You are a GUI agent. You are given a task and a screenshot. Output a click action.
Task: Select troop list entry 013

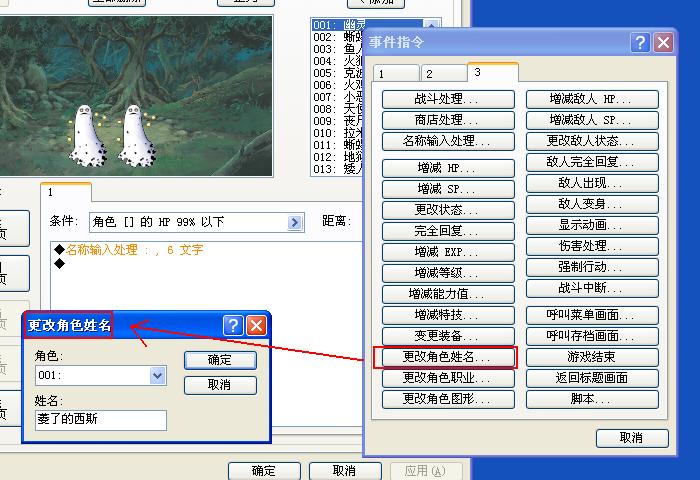(338, 169)
